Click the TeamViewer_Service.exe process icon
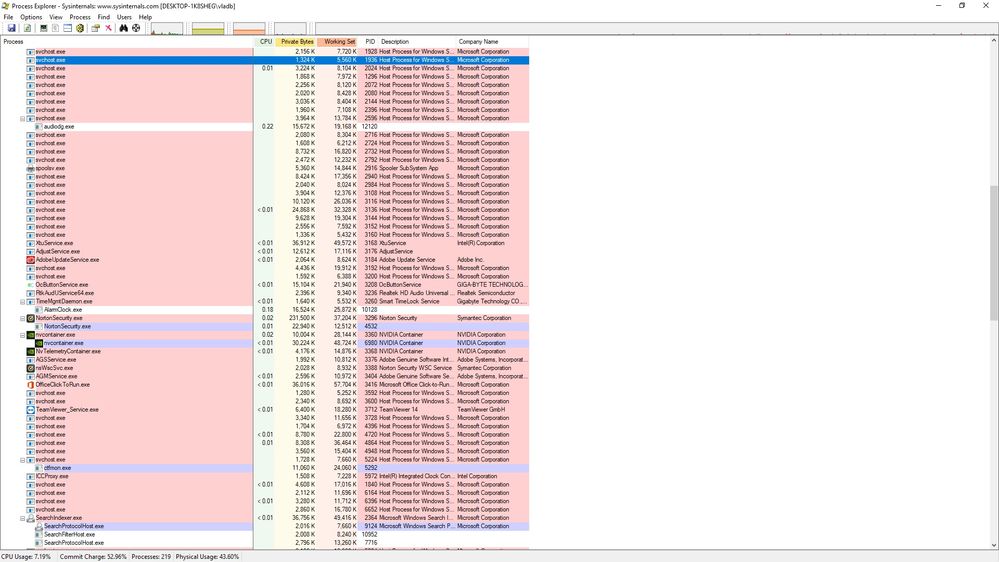This screenshot has height=562, width=999. [x=31, y=410]
